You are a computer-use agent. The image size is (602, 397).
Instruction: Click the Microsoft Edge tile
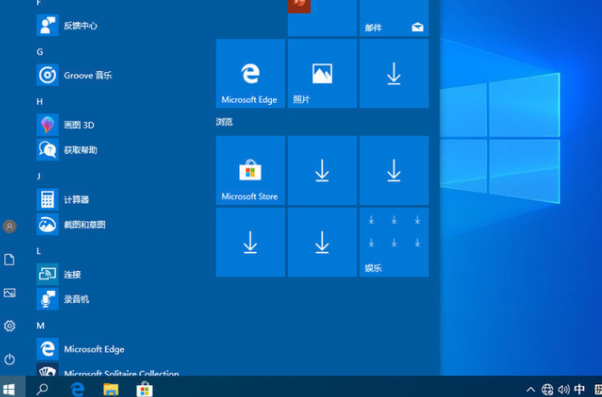click(250, 73)
